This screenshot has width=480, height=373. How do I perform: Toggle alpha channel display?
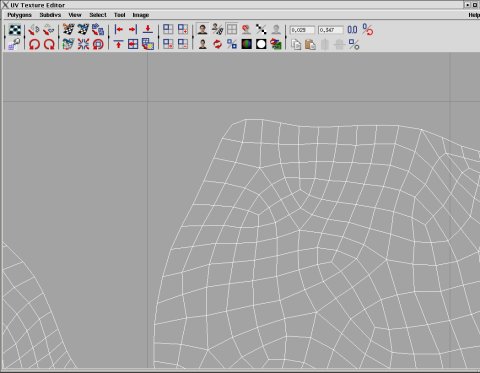pos(261,44)
